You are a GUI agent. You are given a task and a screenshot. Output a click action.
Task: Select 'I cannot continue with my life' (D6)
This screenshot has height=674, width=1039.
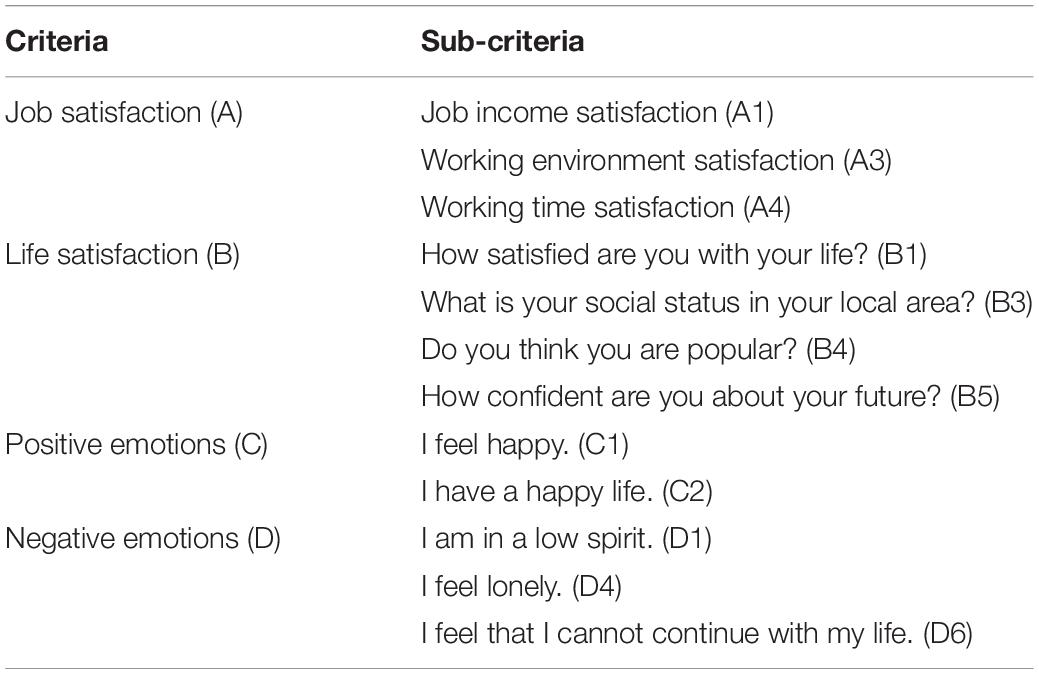696,634
